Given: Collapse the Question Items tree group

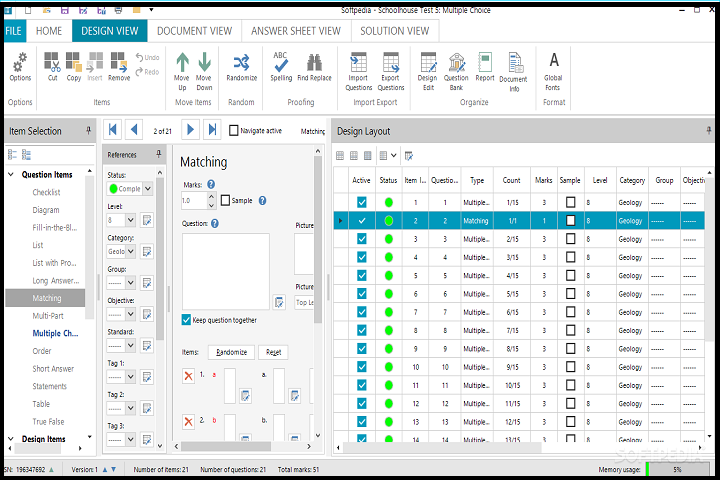Looking at the screenshot, I should [12, 175].
